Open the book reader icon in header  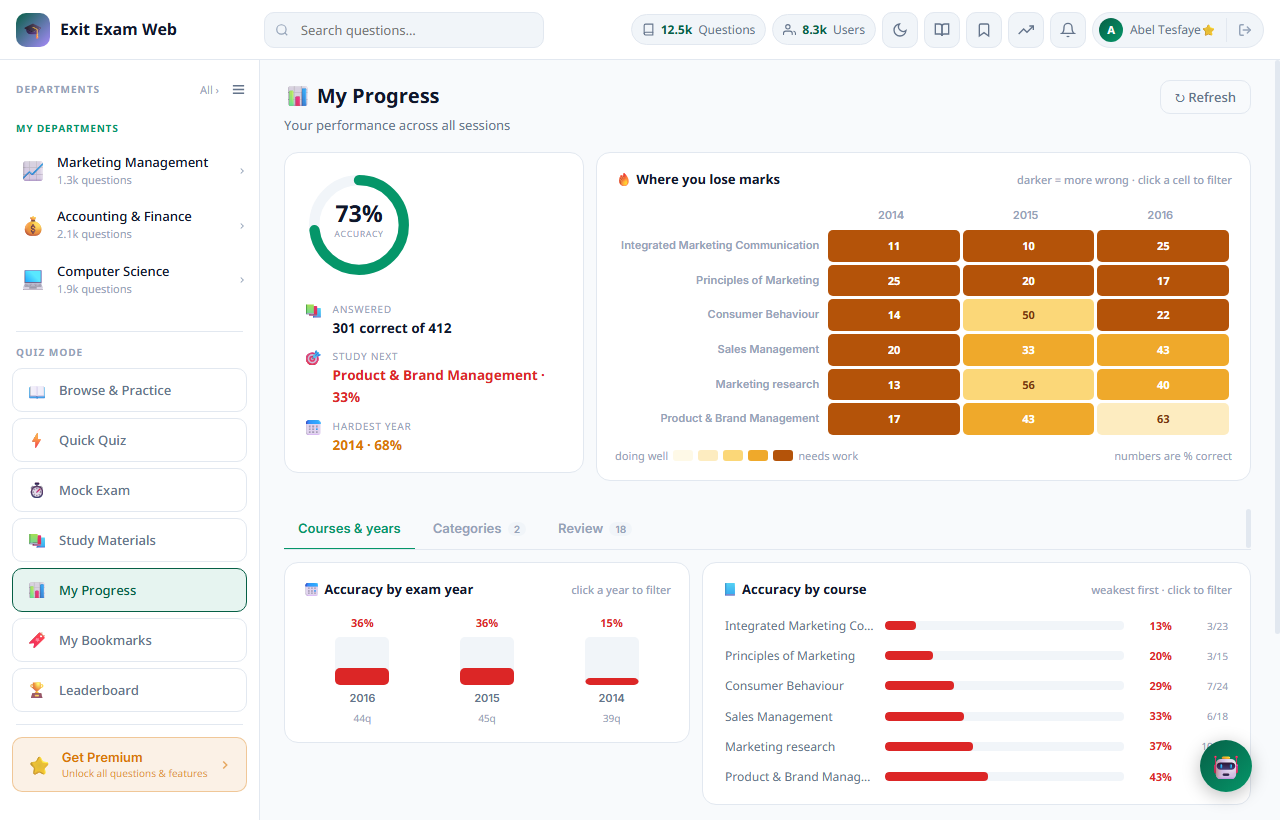(x=942, y=30)
